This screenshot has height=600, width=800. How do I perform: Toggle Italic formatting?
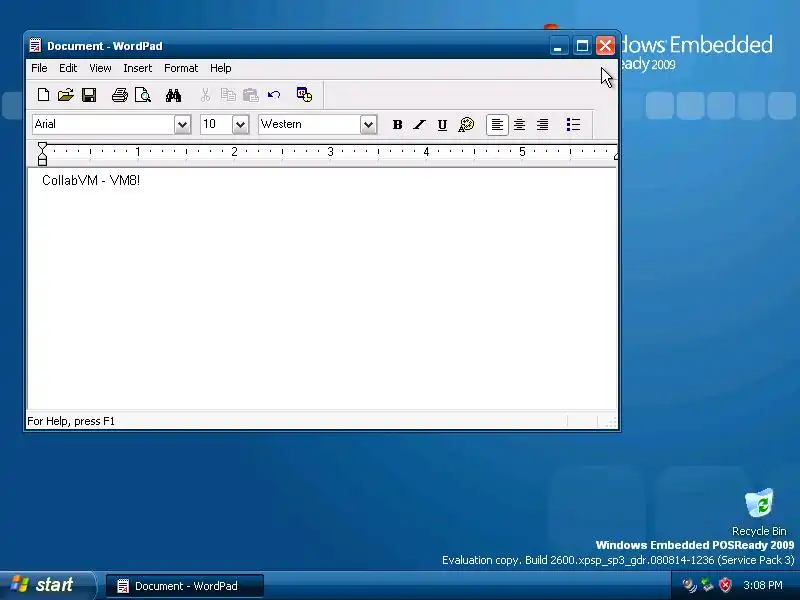click(419, 124)
